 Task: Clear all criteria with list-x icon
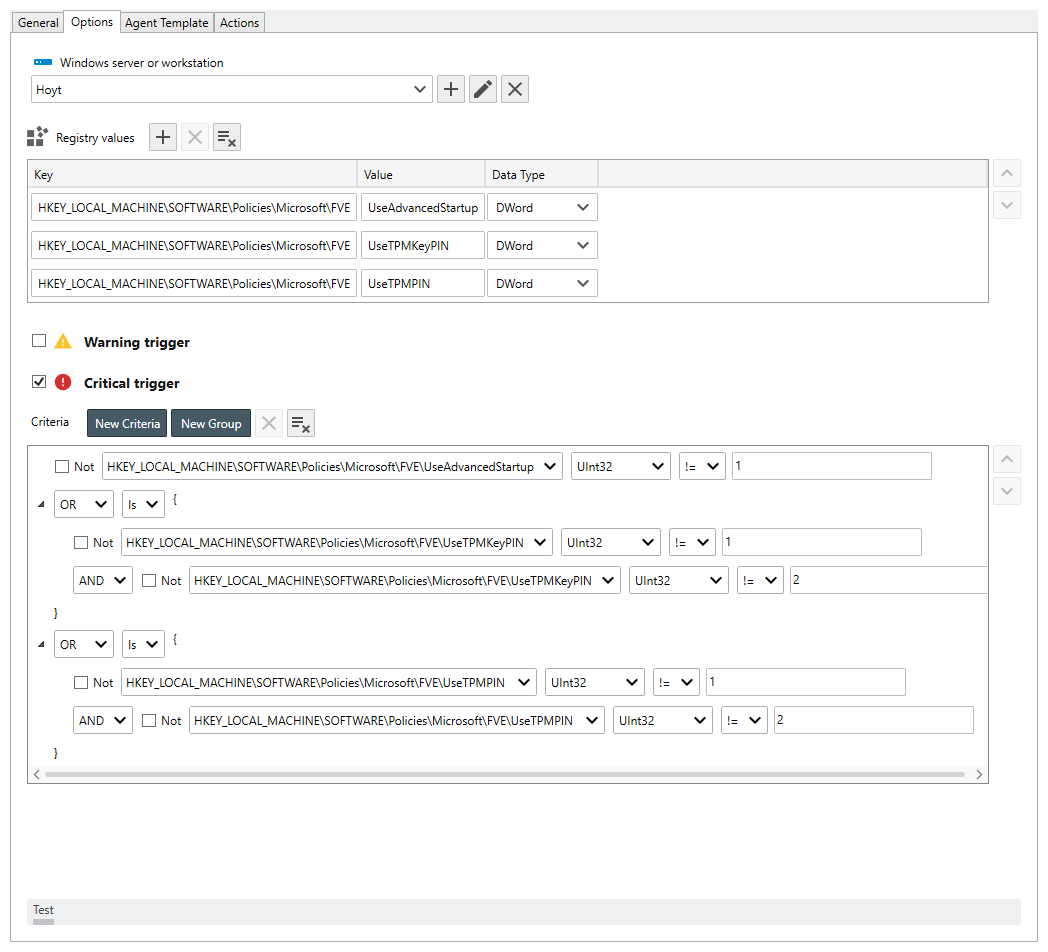coord(301,423)
